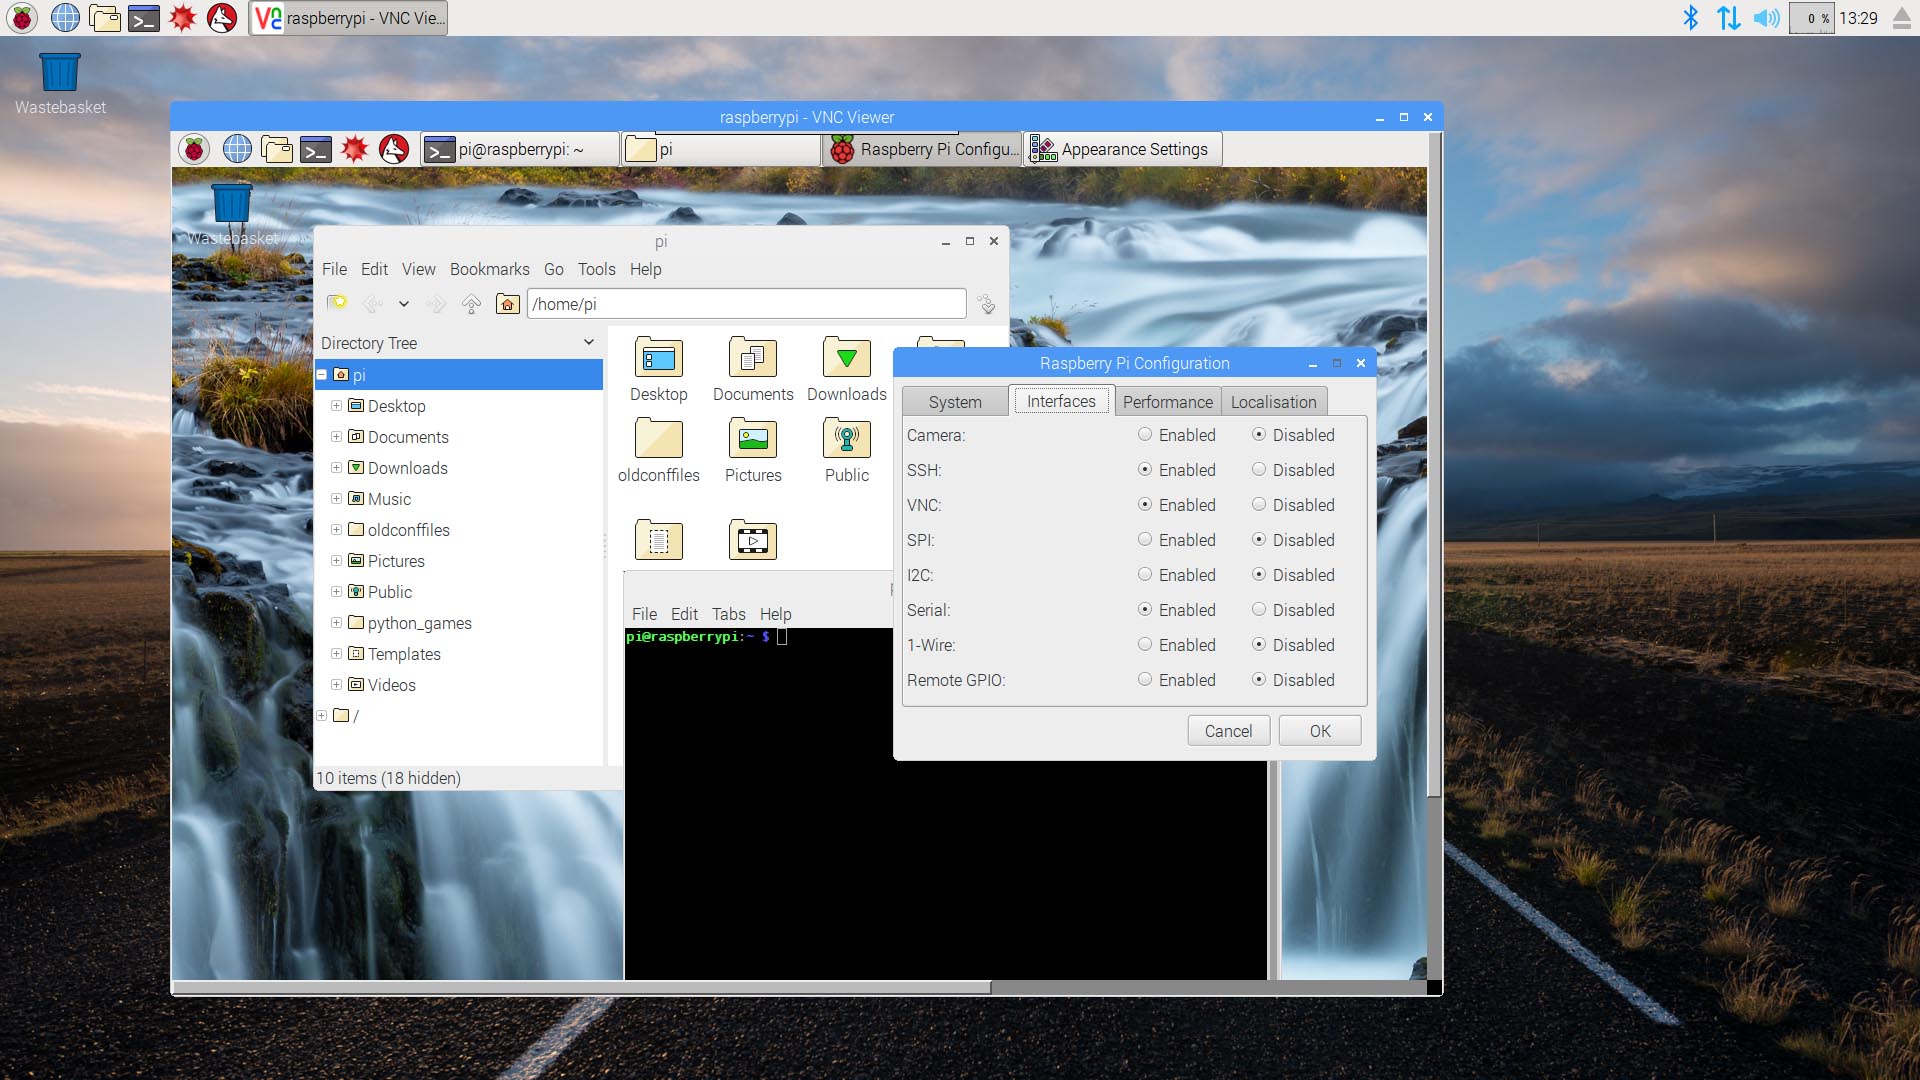Viewport: 1920px width, 1080px height.
Task: Open the Bookmarks menu in file manager
Action: [x=489, y=269]
